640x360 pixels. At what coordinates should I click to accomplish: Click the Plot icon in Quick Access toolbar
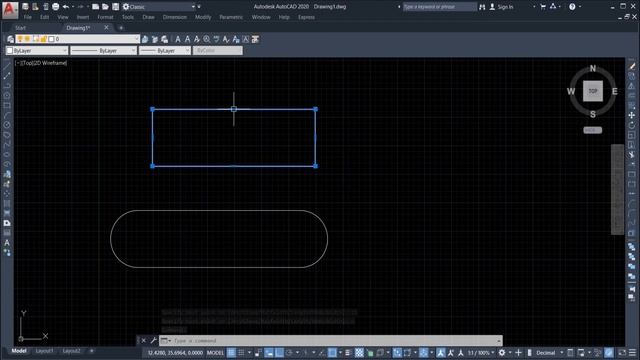[x=56, y=7]
